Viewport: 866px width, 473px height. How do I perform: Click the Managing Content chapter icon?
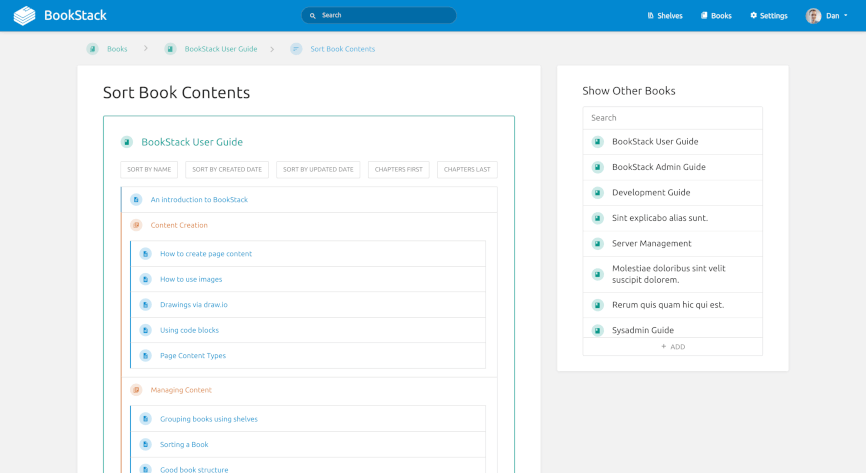coord(136,390)
